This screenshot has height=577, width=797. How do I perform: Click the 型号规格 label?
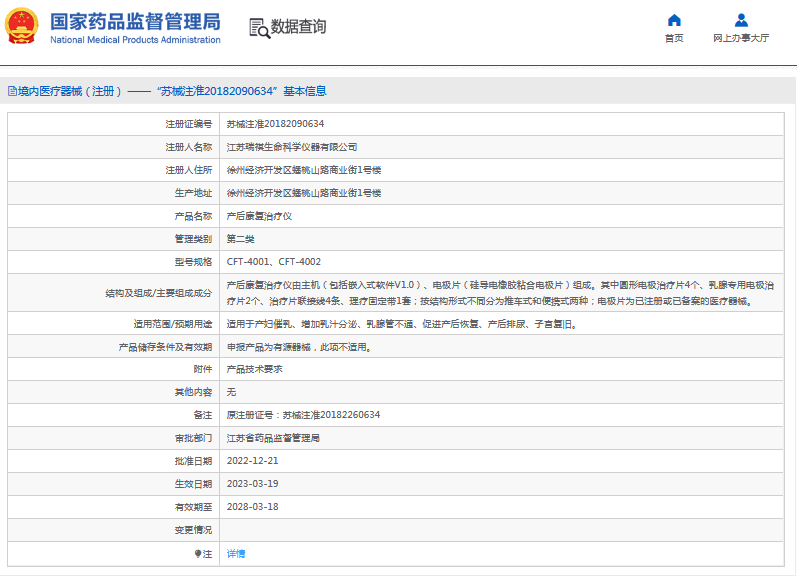click(x=193, y=262)
